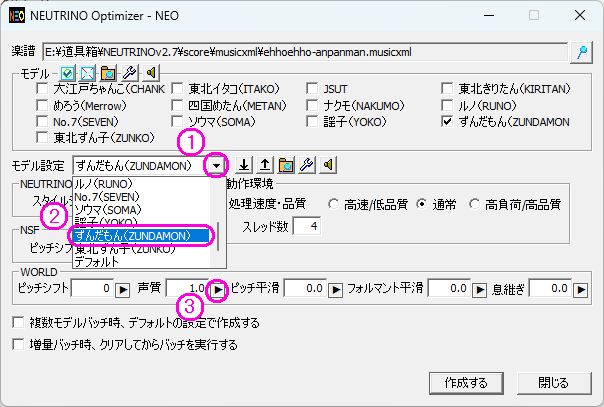This screenshot has width=604, height=407.
Task: Check No.7(SEVEN) model checkbox
Action: tap(42, 122)
